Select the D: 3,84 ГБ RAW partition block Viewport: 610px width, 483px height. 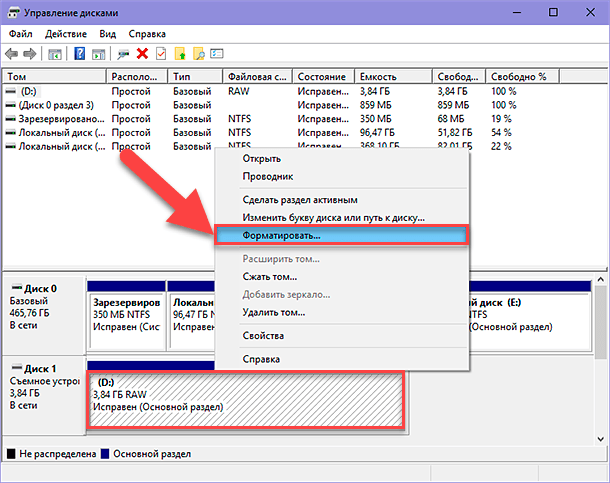tap(245, 400)
